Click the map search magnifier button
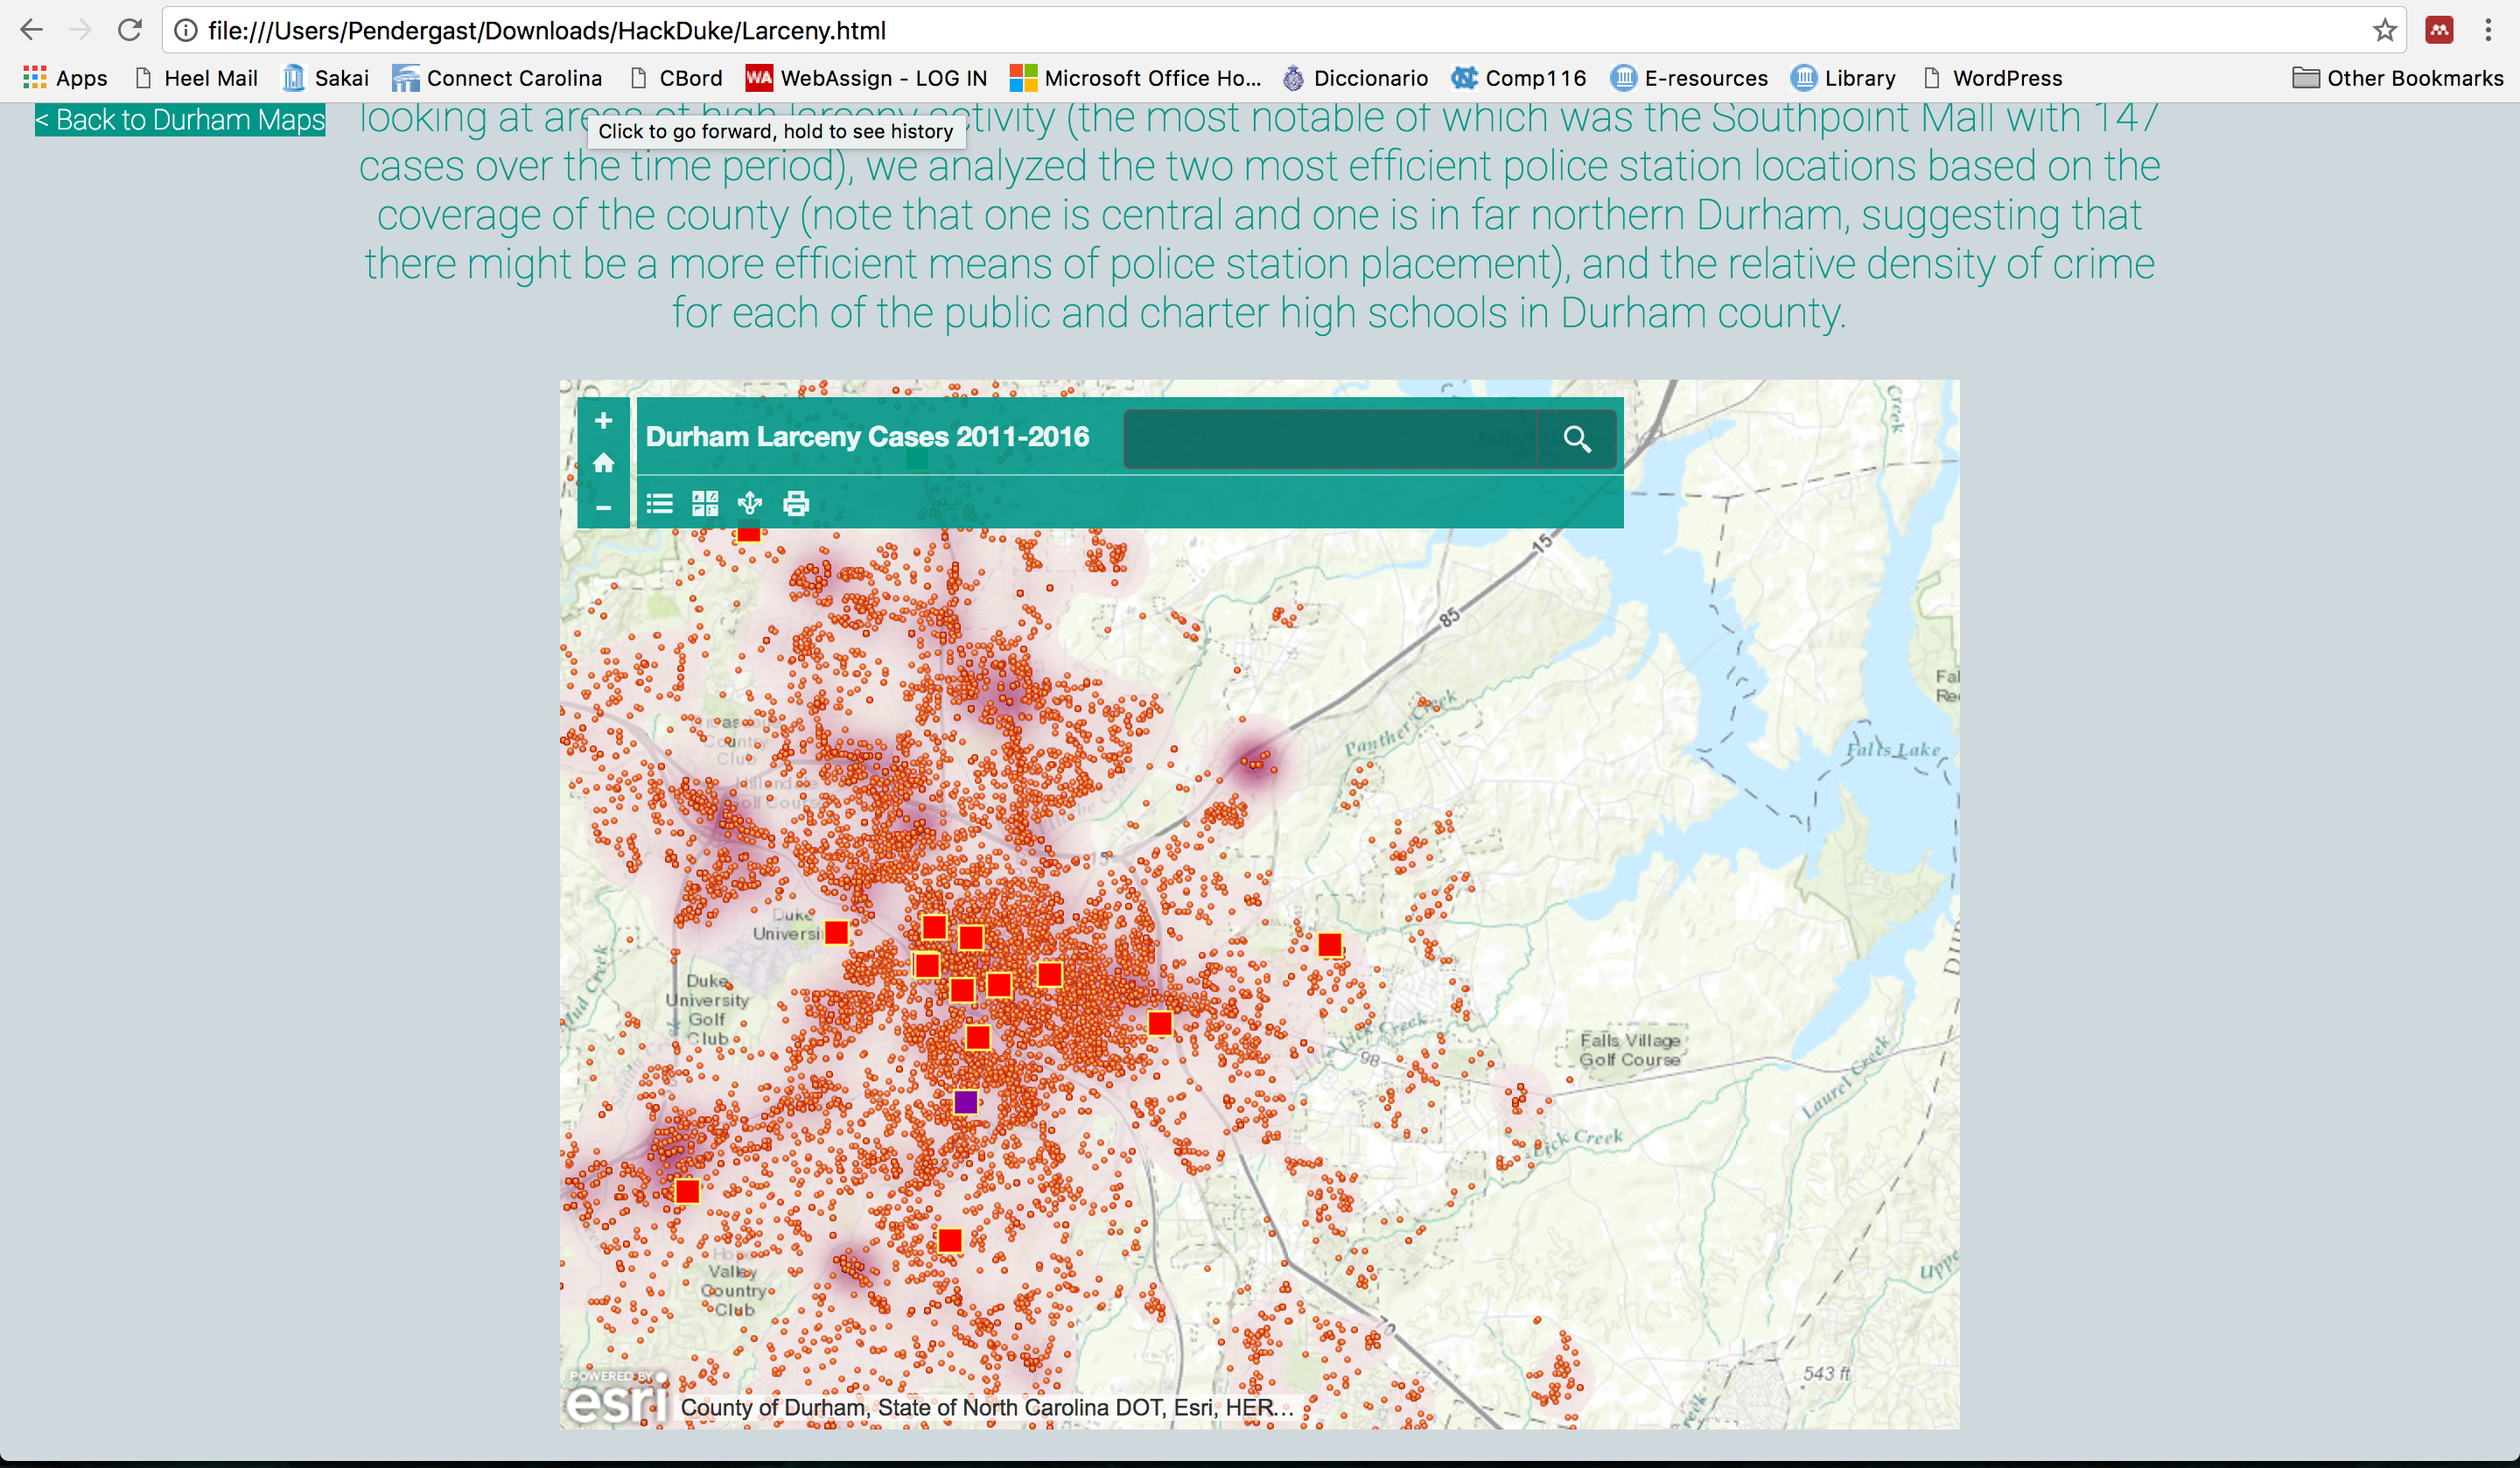Viewport: 2520px width, 1468px height. click(1576, 439)
